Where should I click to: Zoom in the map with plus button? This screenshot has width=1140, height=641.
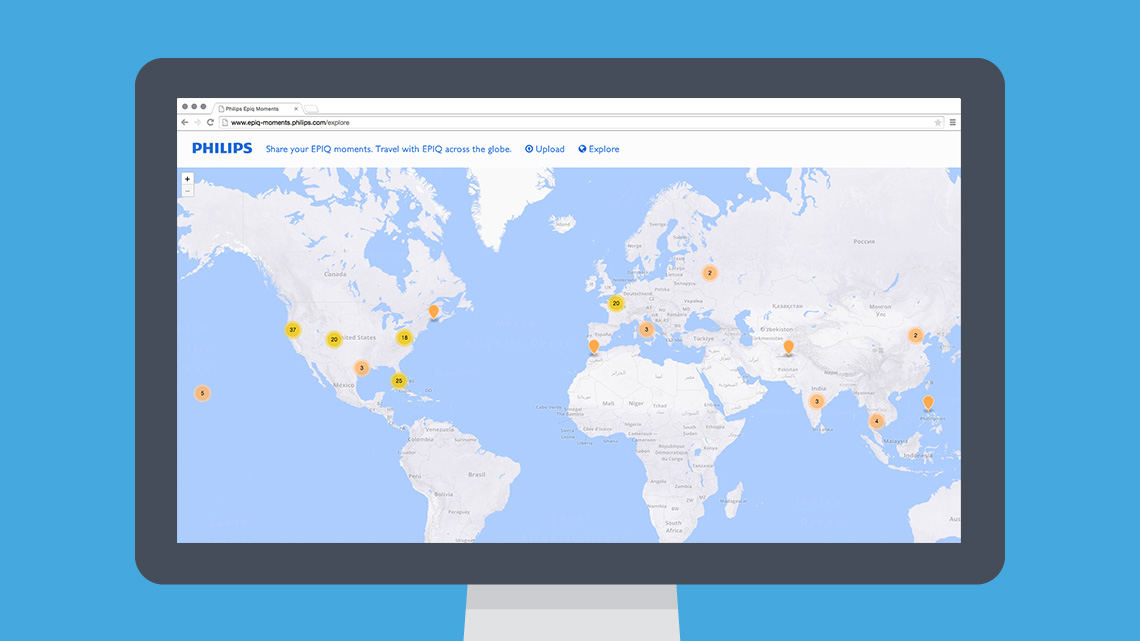(188, 179)
